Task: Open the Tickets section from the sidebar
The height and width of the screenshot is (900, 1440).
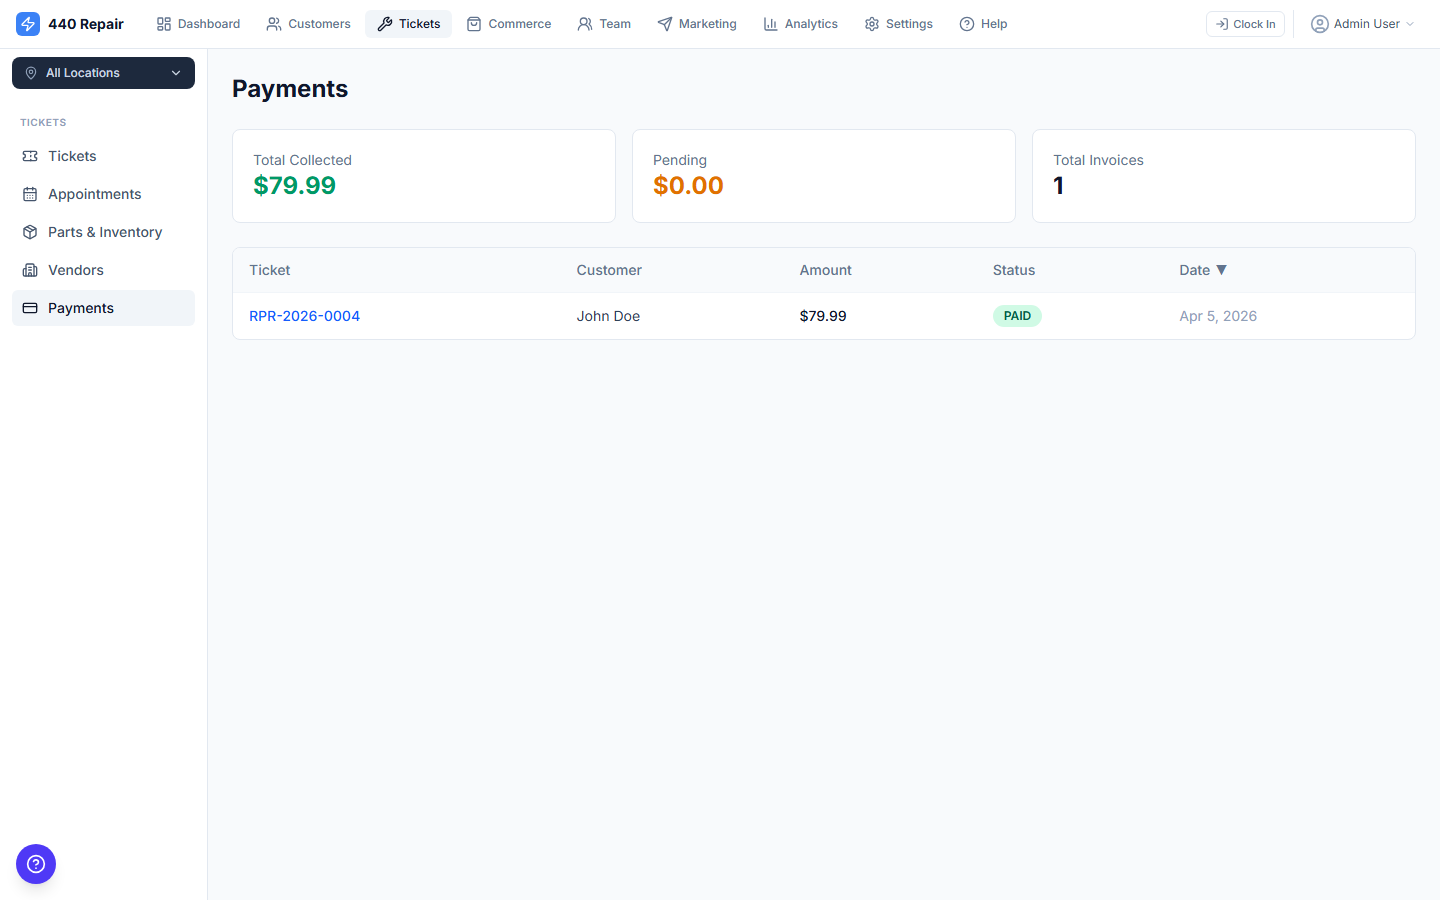Action: point(70,156)
